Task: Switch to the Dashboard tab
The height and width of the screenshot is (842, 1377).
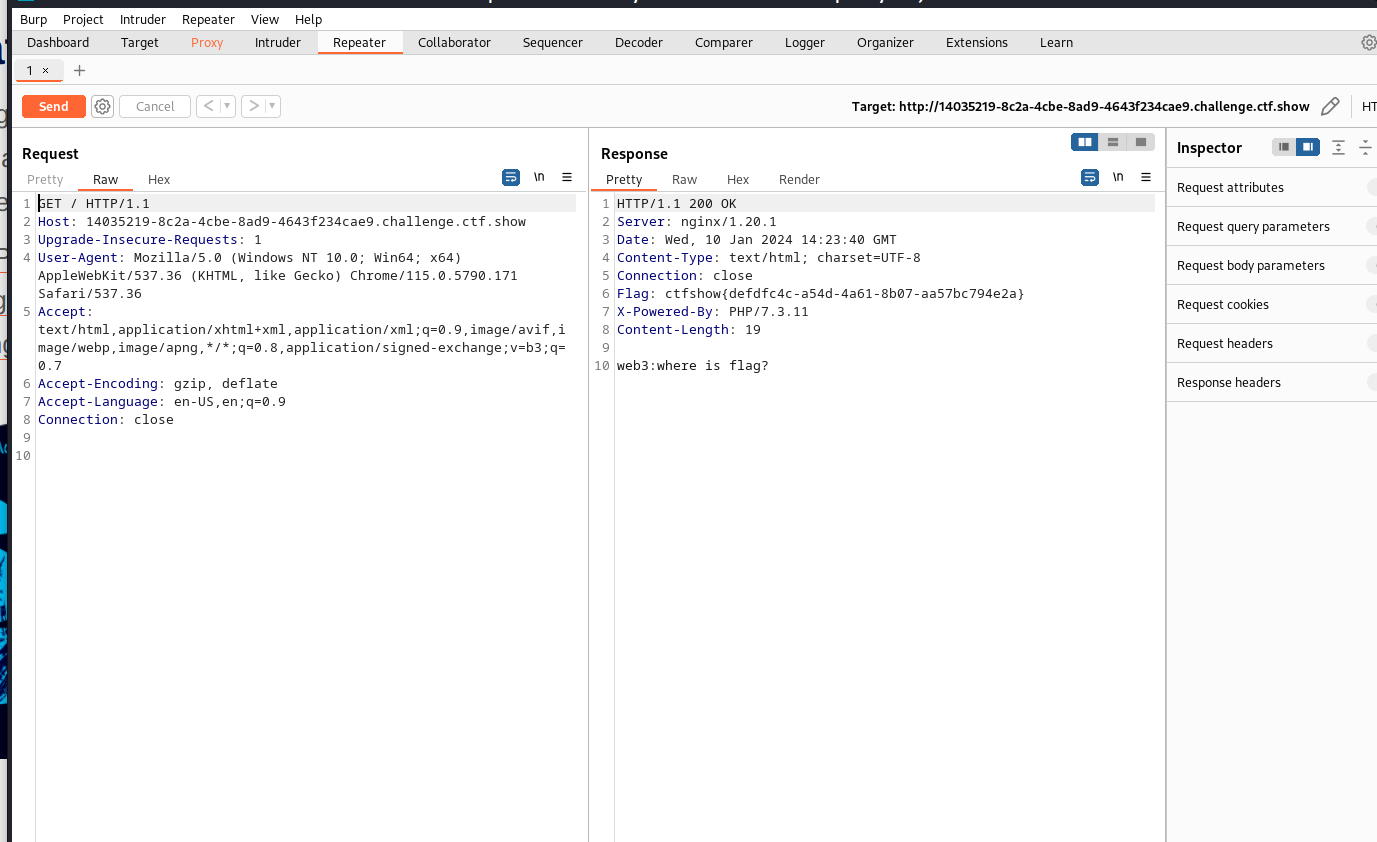Action: point(58,42)
